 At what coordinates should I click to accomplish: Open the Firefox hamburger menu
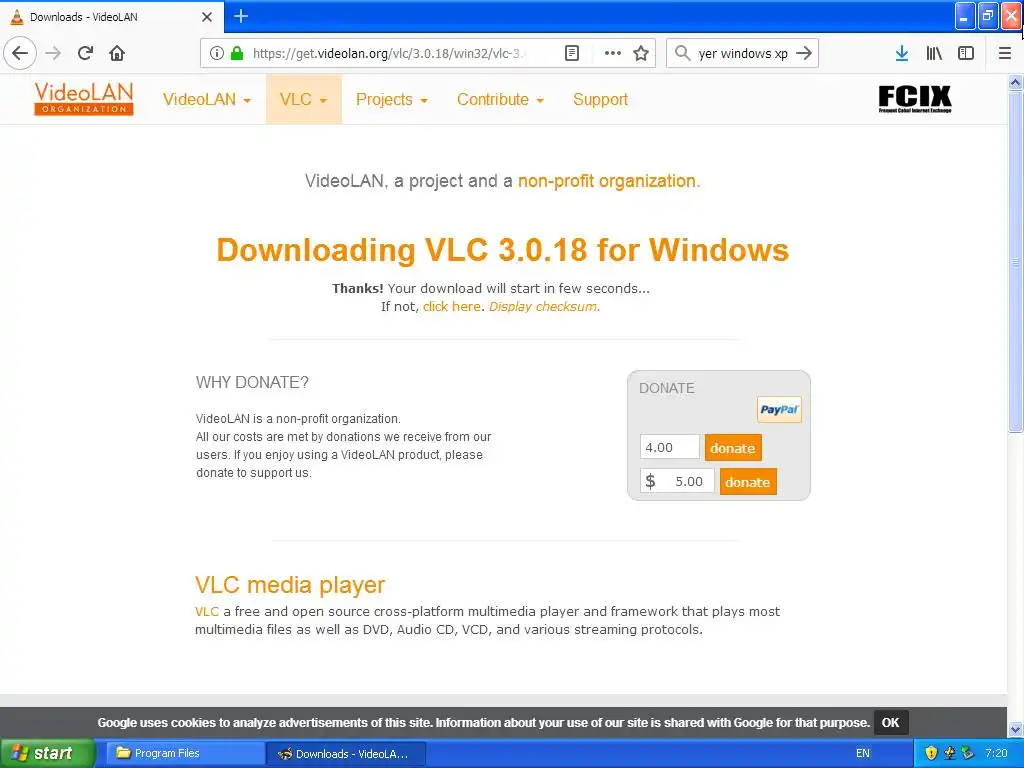[1005, 53]
